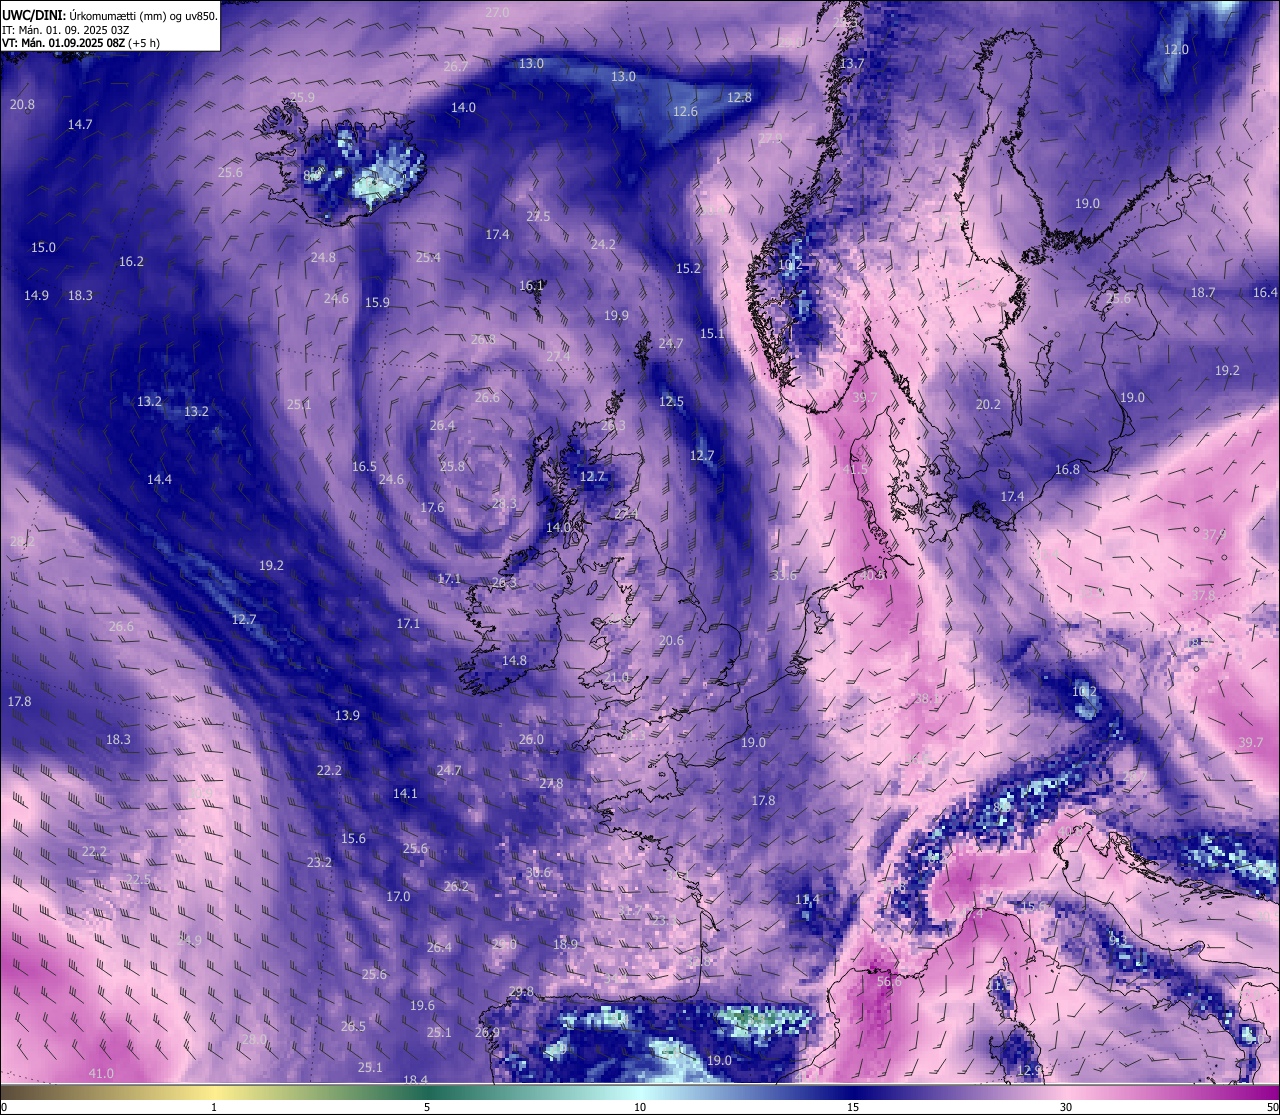Click the map value 12.0
Viewport: 1280px width, 1115px height.
coord(1176,49)
